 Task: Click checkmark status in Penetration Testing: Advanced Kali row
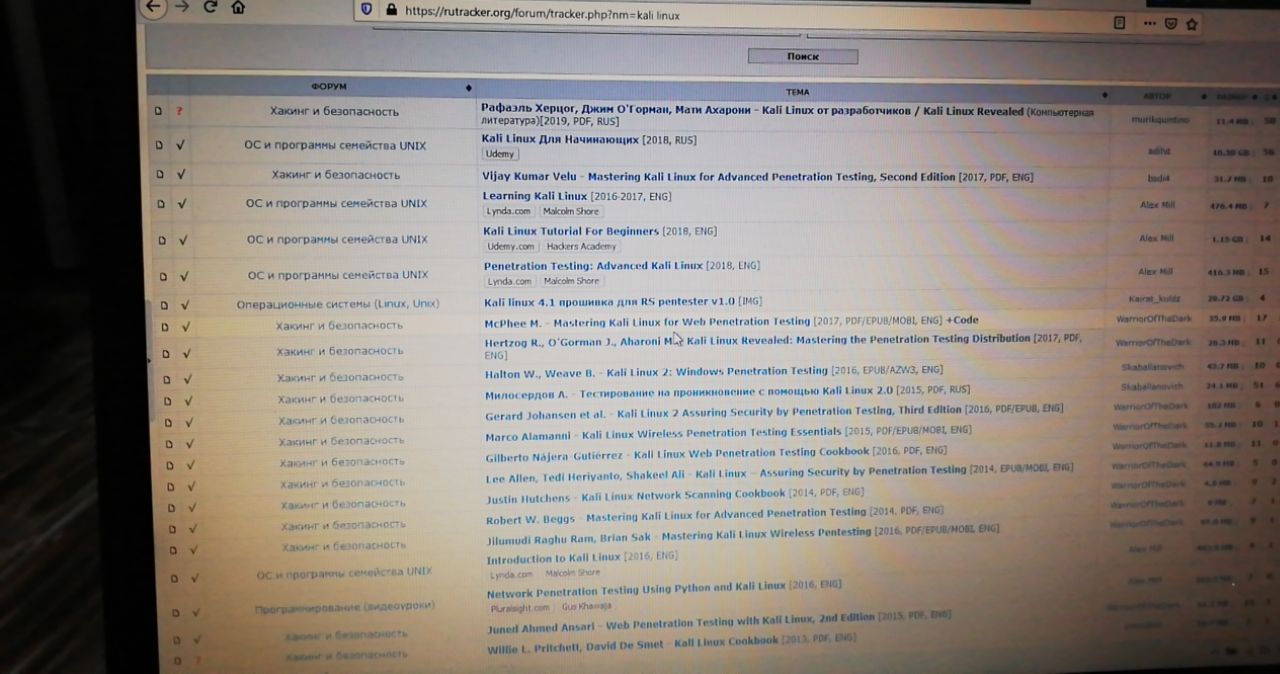(x=184, y=276)
